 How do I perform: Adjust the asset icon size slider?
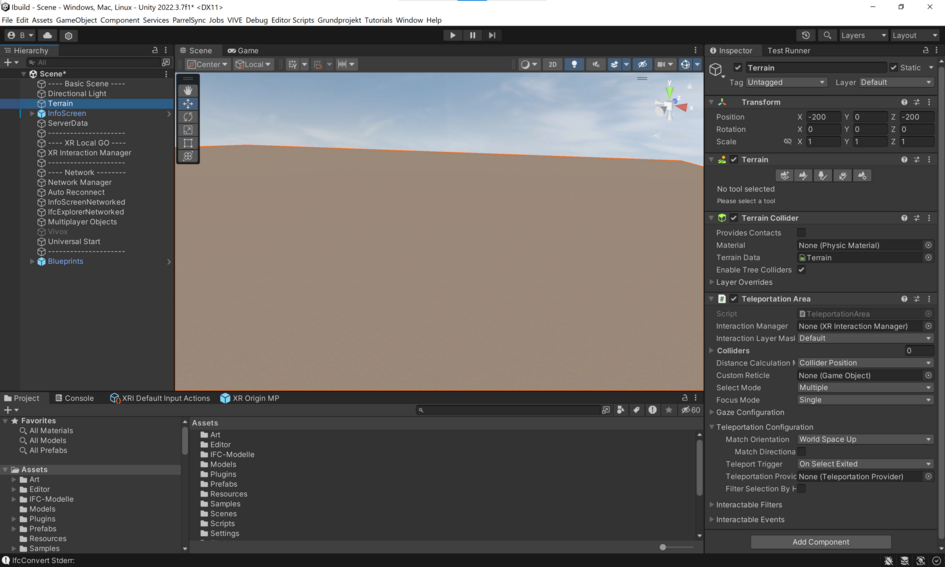point(663,547)
